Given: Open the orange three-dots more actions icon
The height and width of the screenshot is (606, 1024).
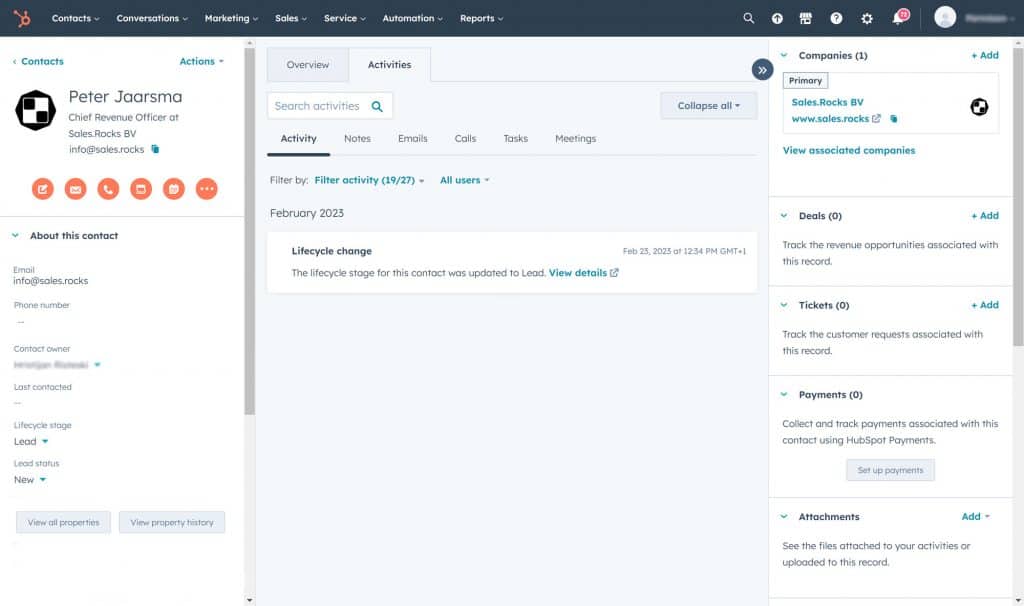Looking at the screenshot, I should [206, 188].
